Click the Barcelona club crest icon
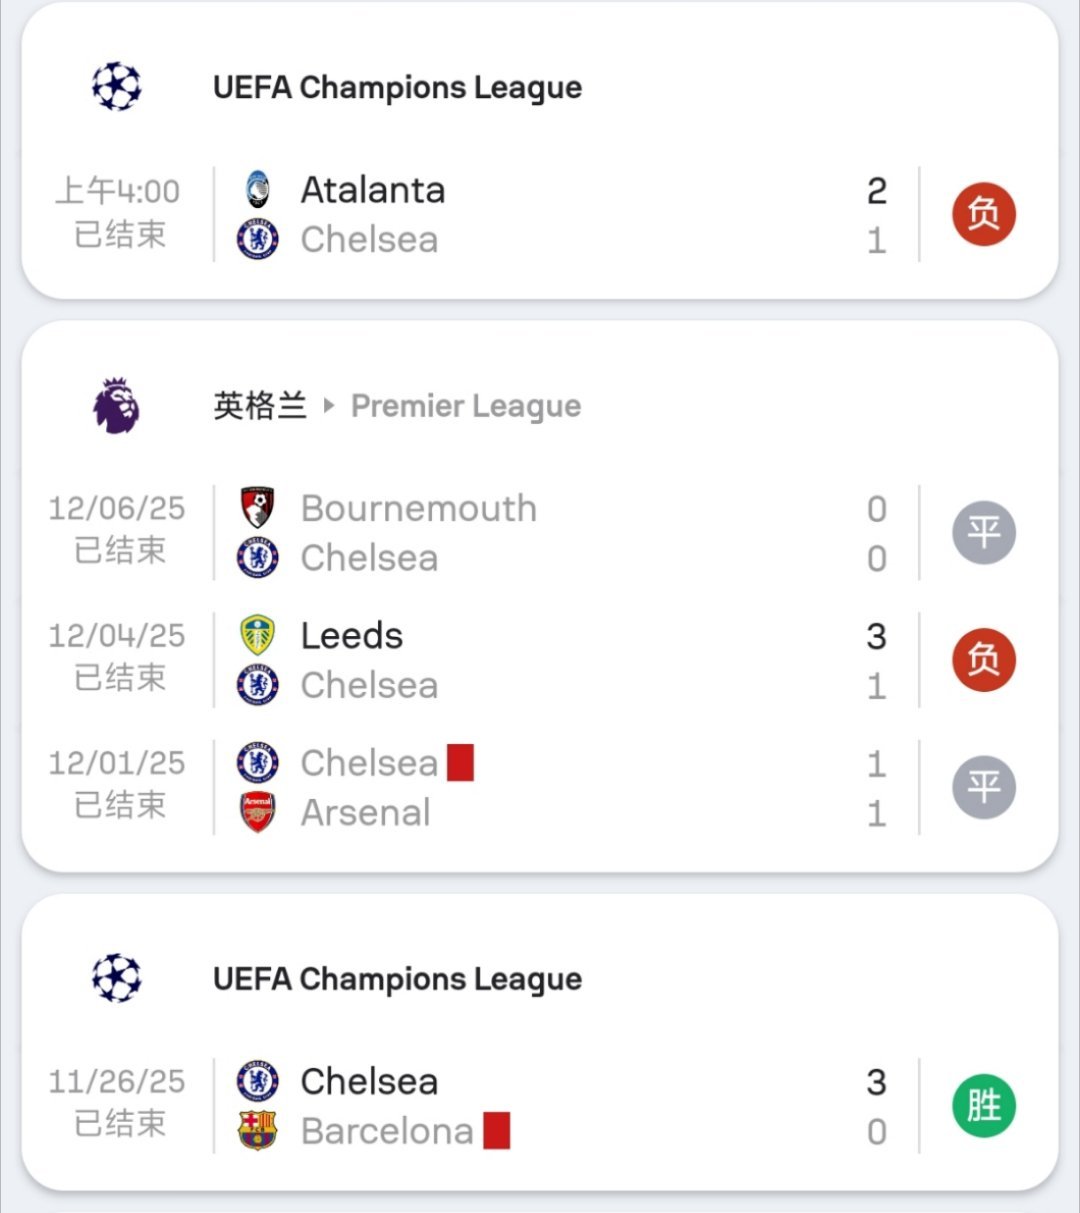1080x1213 pixels. [257, 1131]
